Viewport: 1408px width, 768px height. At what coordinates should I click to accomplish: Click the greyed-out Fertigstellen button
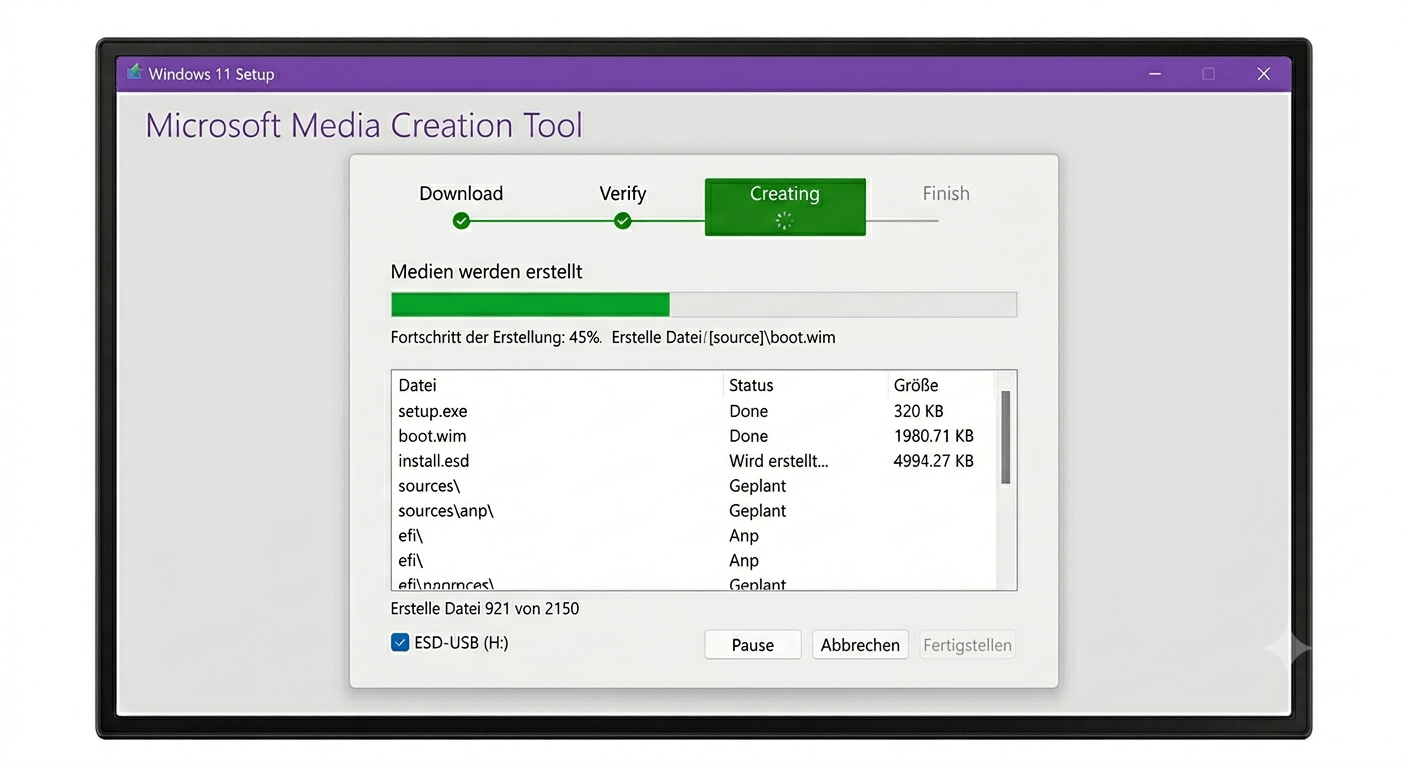[967, 645]
